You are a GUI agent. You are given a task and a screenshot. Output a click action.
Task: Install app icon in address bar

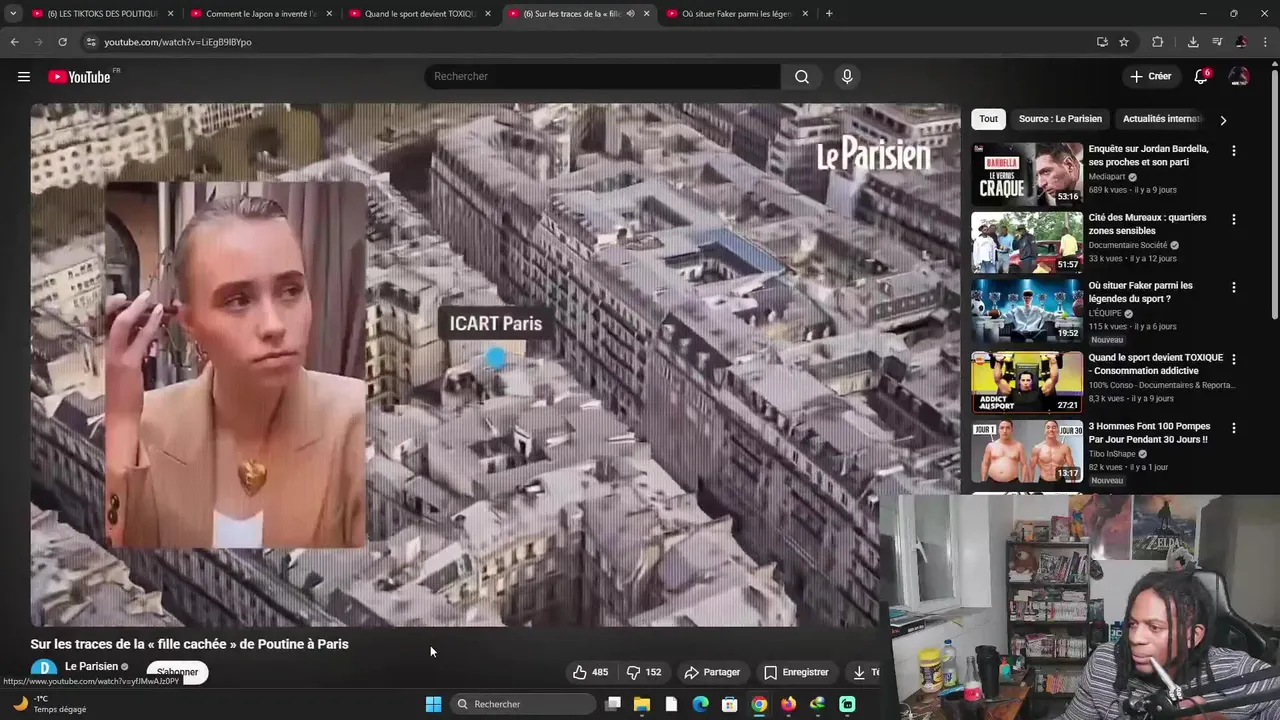1102,42
